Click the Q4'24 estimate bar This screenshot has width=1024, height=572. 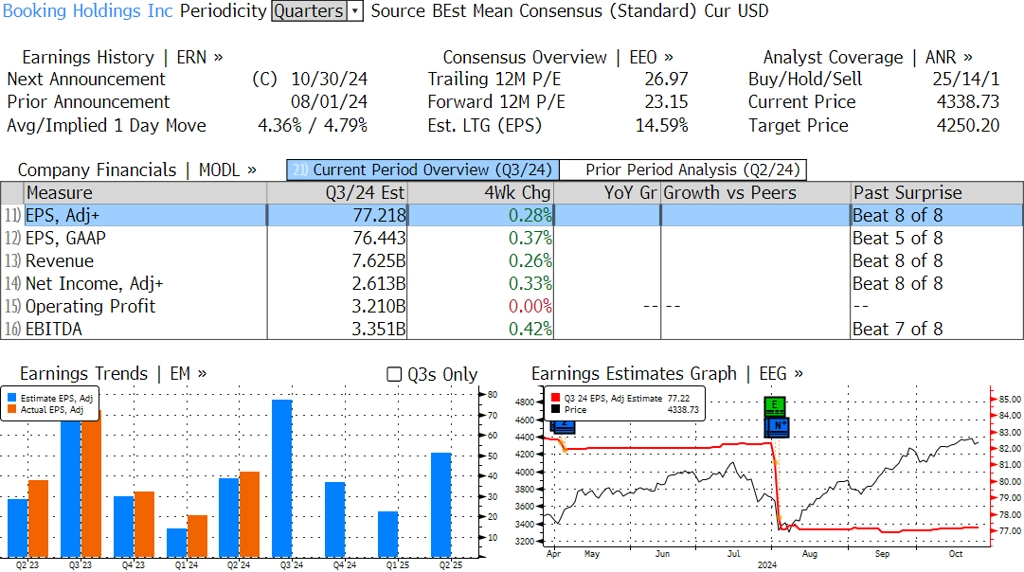pos(335,519)
